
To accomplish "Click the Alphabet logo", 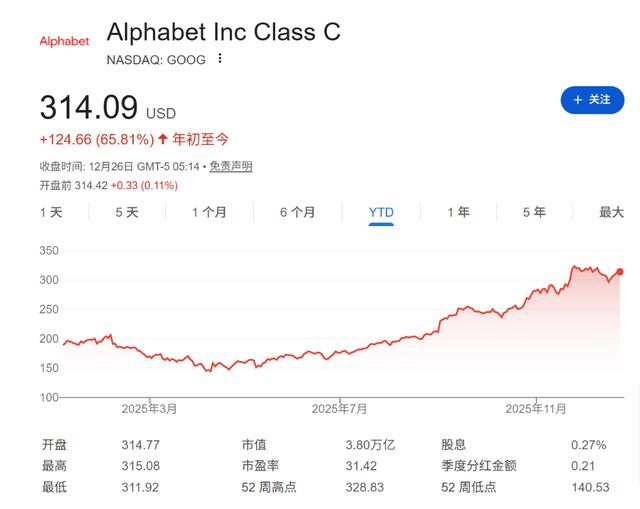I will [64, 41].
